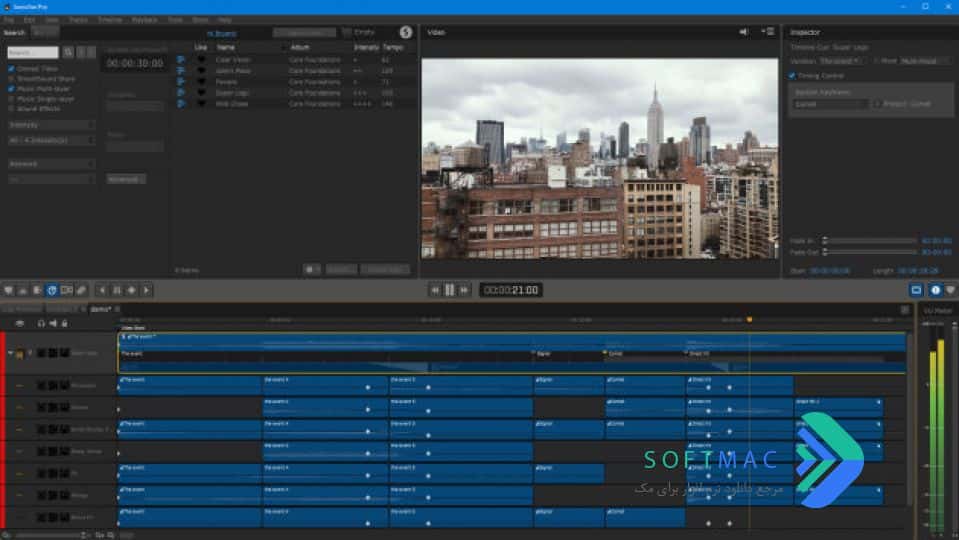The height and width of the screenshot is (540, 959).
Task: Toggle the Sound Effects checkbox
Action: tap(11, 108)
